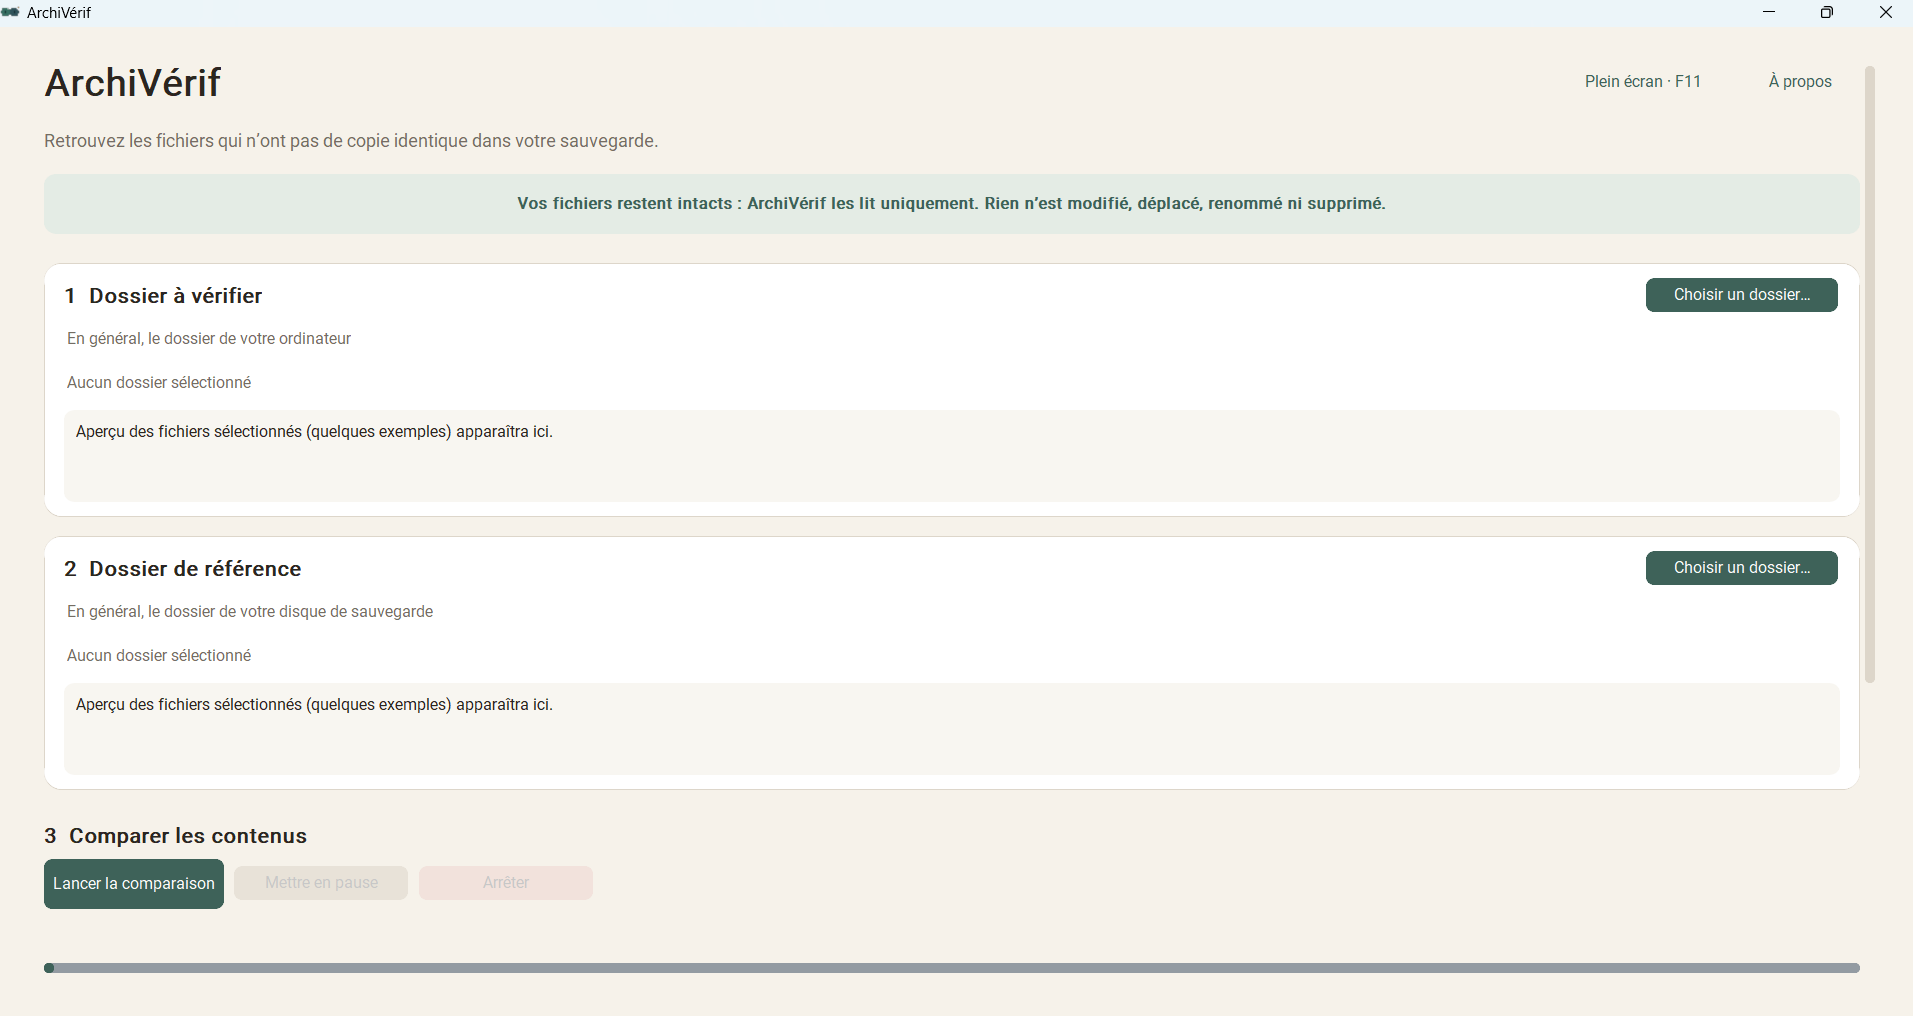Click the preview box under Dossier de référence
Screen dimensions: 1913x1016
pyautogui.click(x=952, y=729)
